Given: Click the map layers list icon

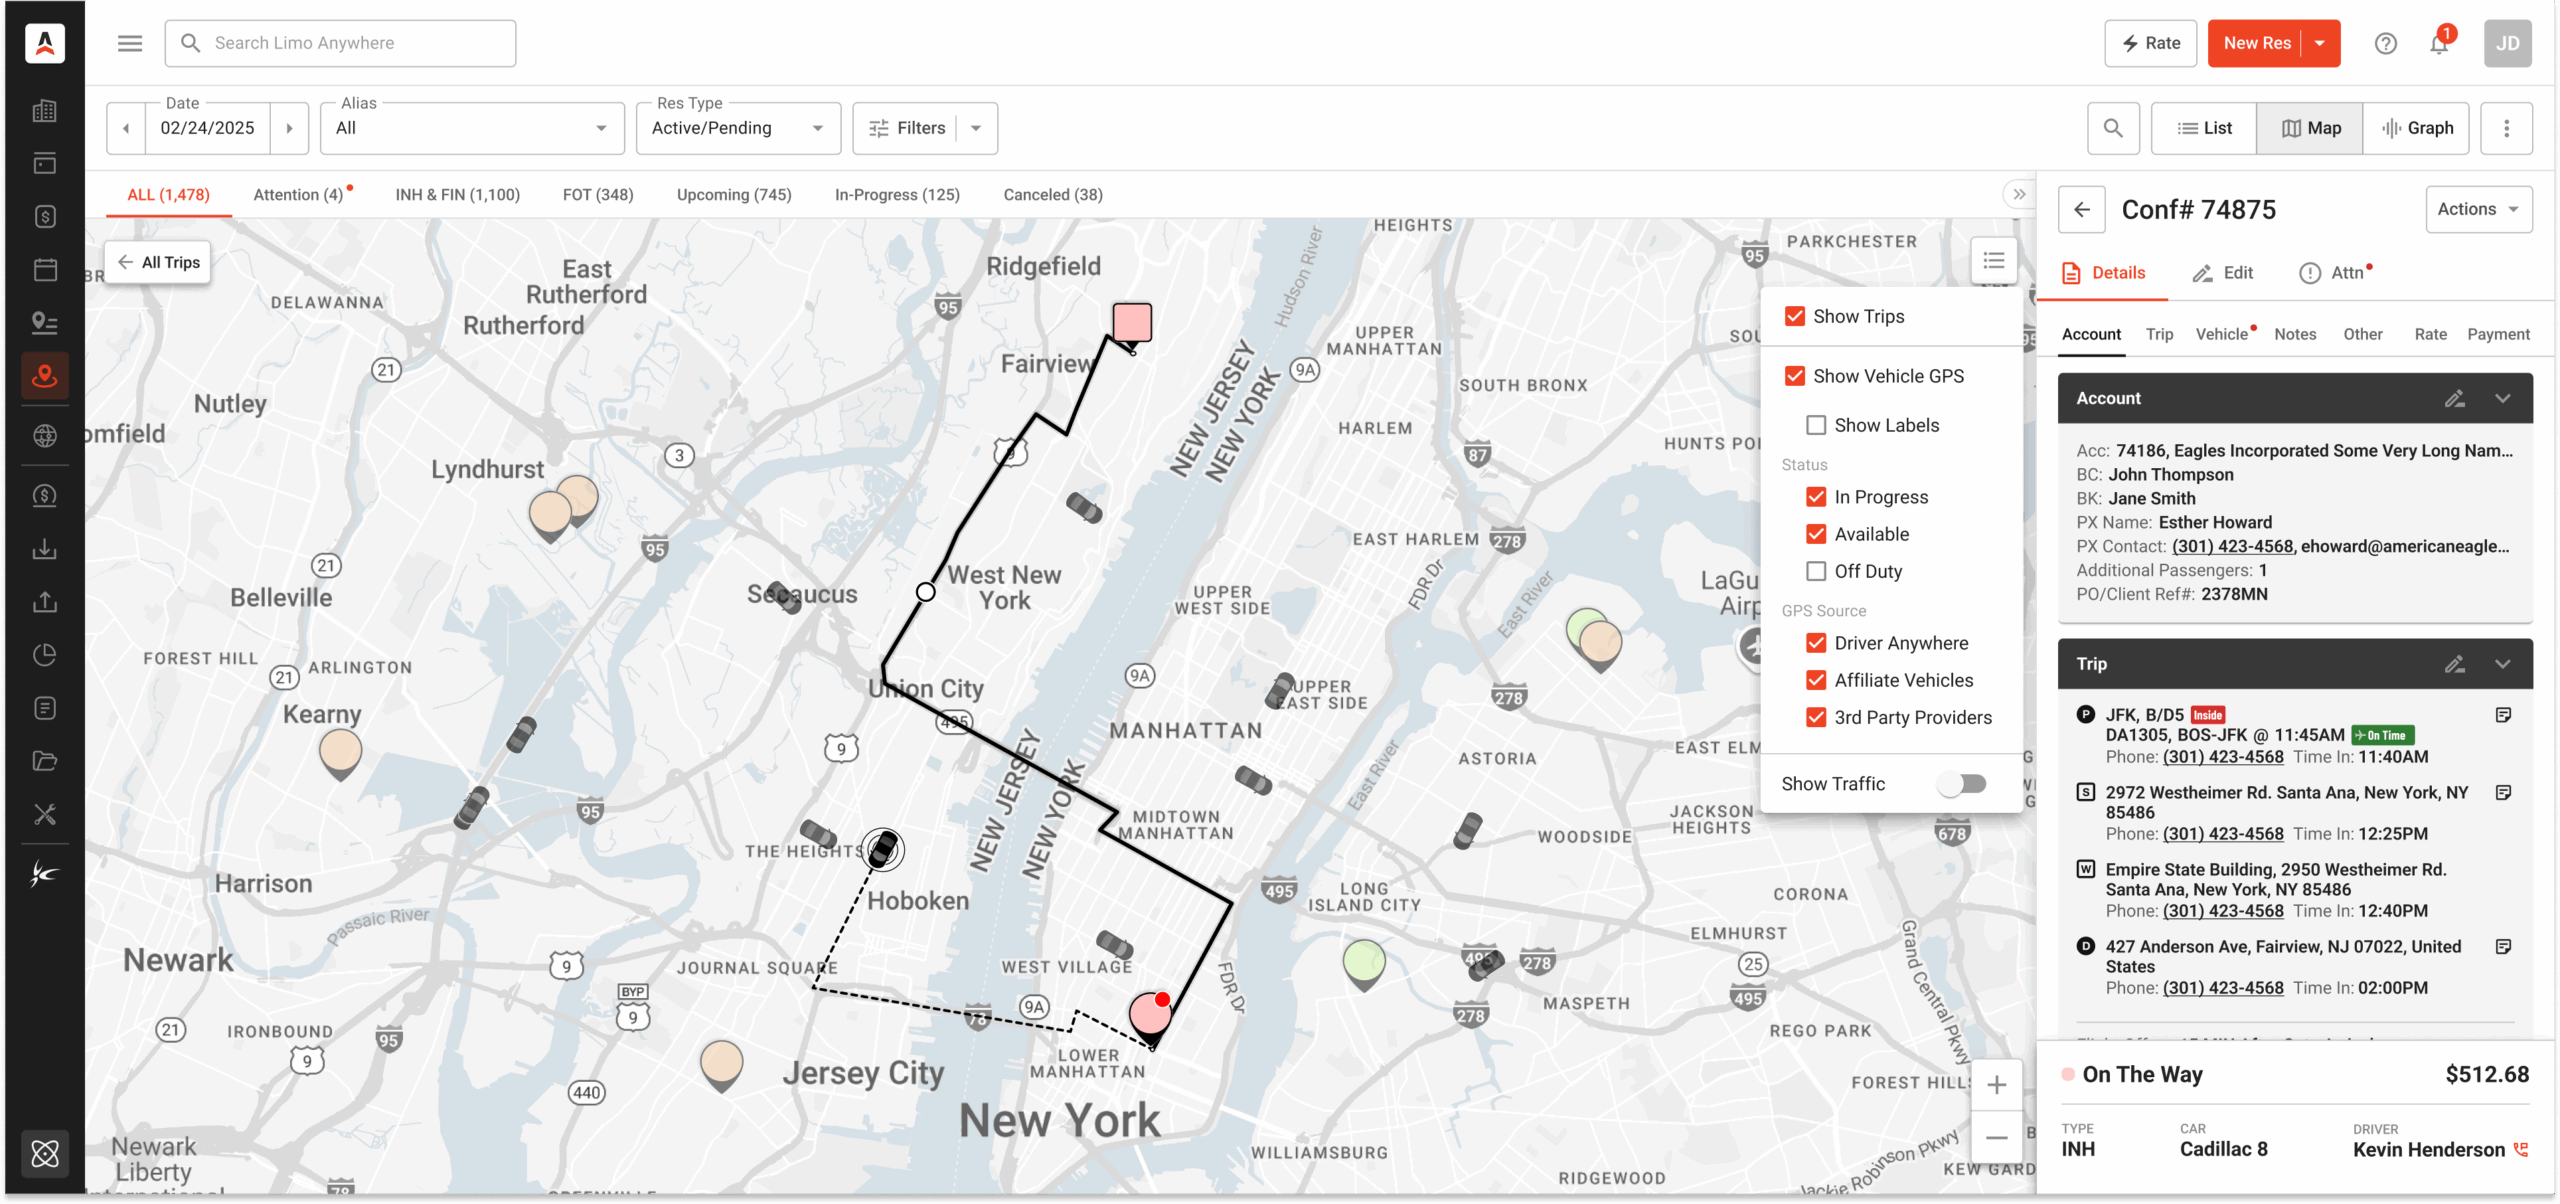Looking at the screenshot, I should [1993, 261].
